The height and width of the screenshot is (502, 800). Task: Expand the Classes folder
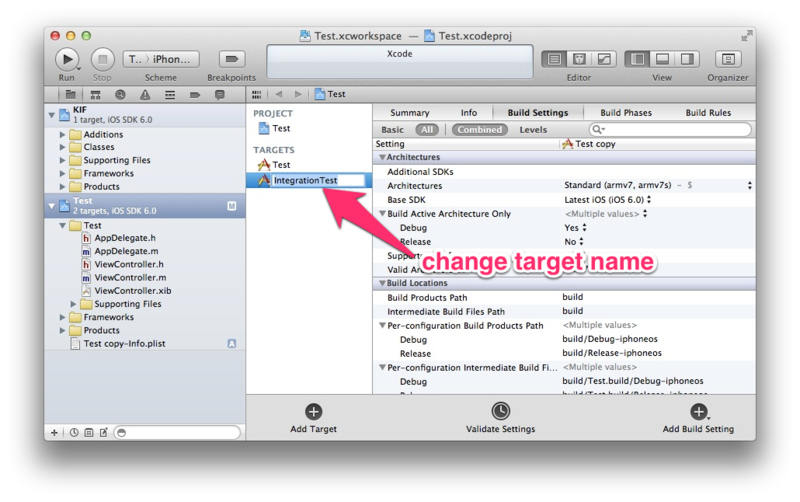(x=62, y=147)
